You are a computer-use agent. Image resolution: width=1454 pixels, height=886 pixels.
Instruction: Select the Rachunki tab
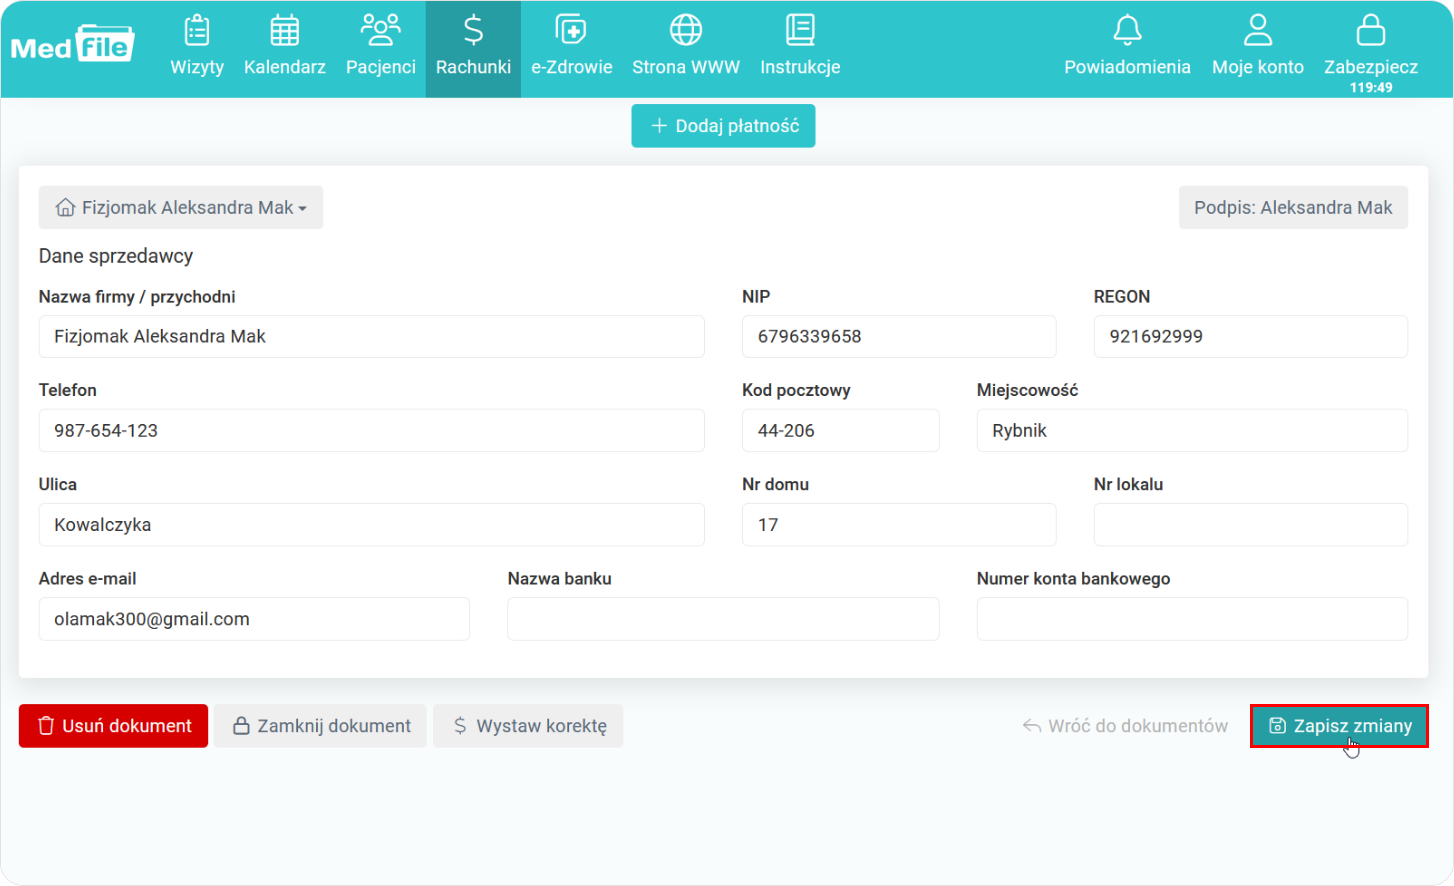(x=473, y=48)
